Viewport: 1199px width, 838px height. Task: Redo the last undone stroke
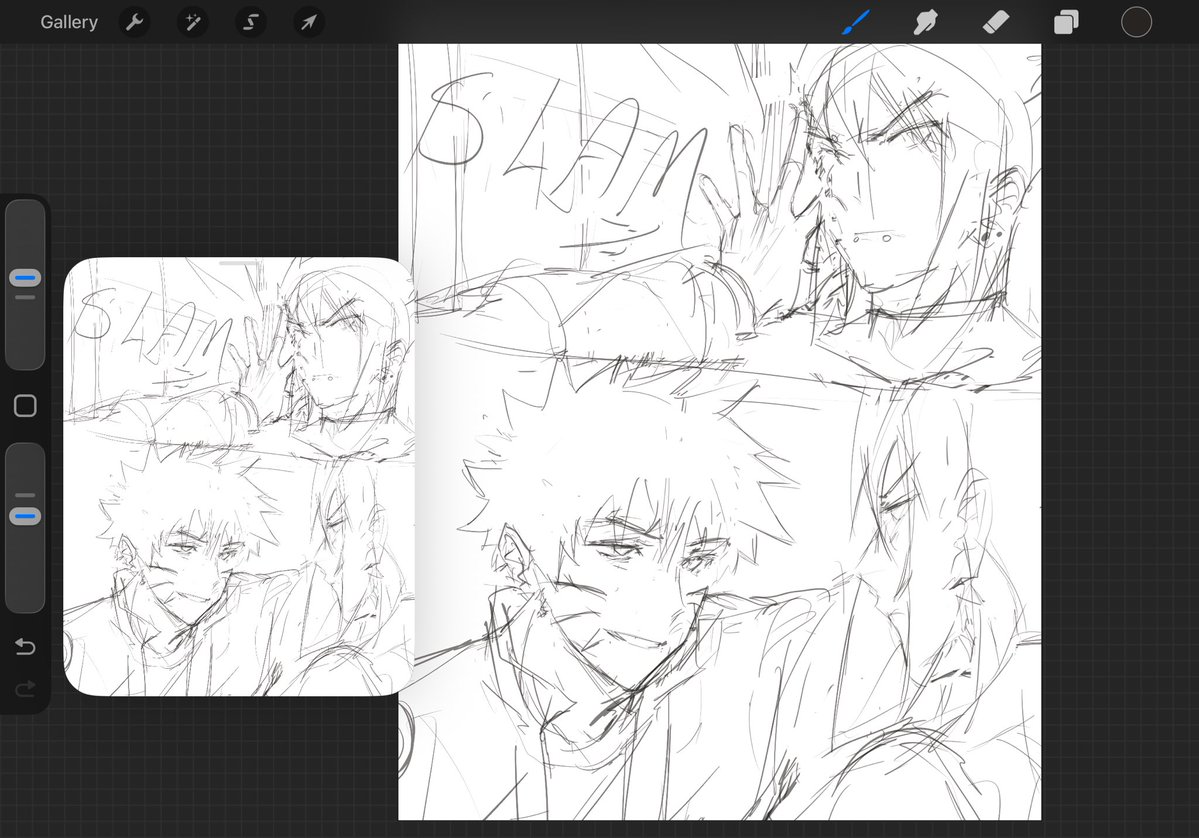25,689
